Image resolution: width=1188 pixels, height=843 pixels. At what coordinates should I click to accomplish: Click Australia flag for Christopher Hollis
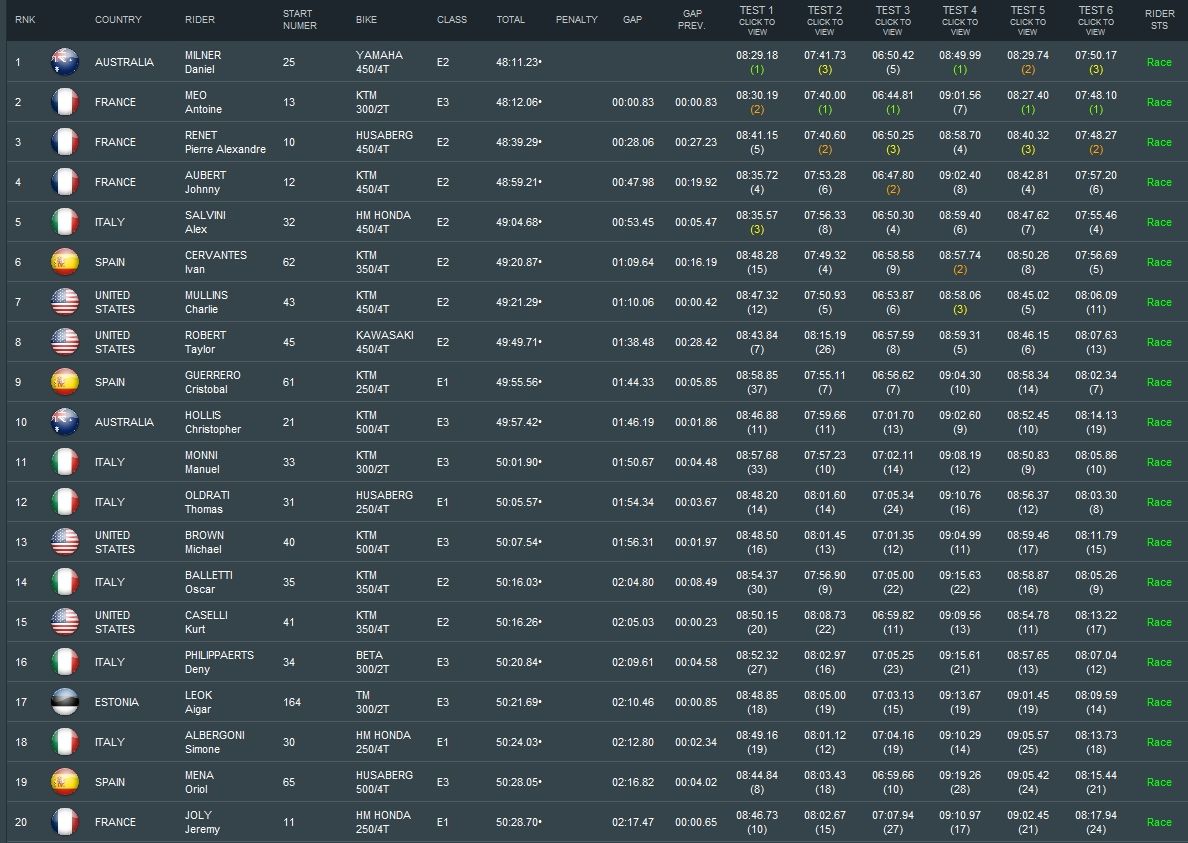click(65, 422)
